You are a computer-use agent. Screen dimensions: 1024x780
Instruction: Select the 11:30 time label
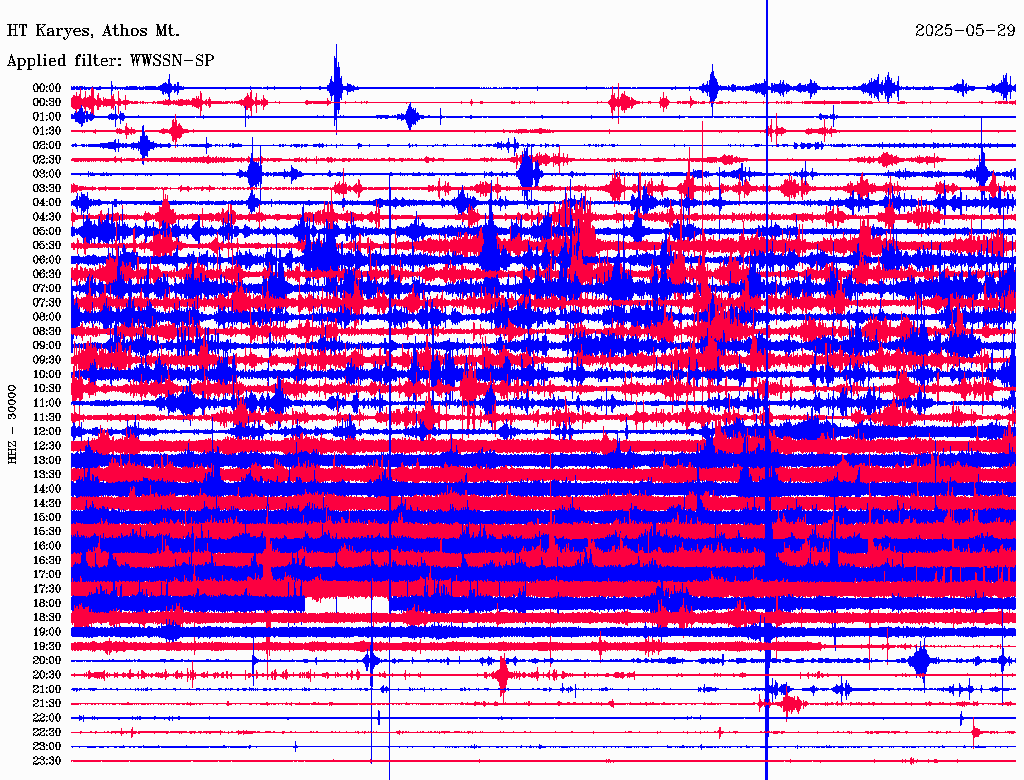point(47,417)
